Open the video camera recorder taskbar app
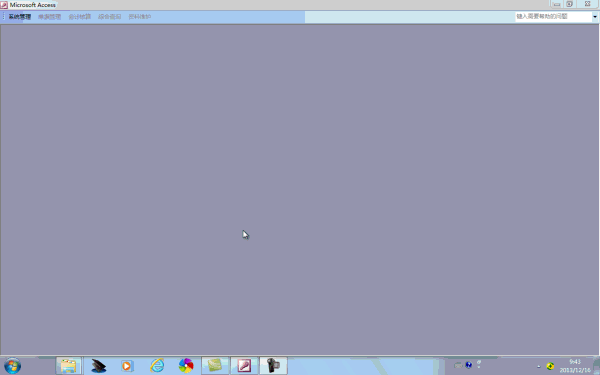 (273, 366)
